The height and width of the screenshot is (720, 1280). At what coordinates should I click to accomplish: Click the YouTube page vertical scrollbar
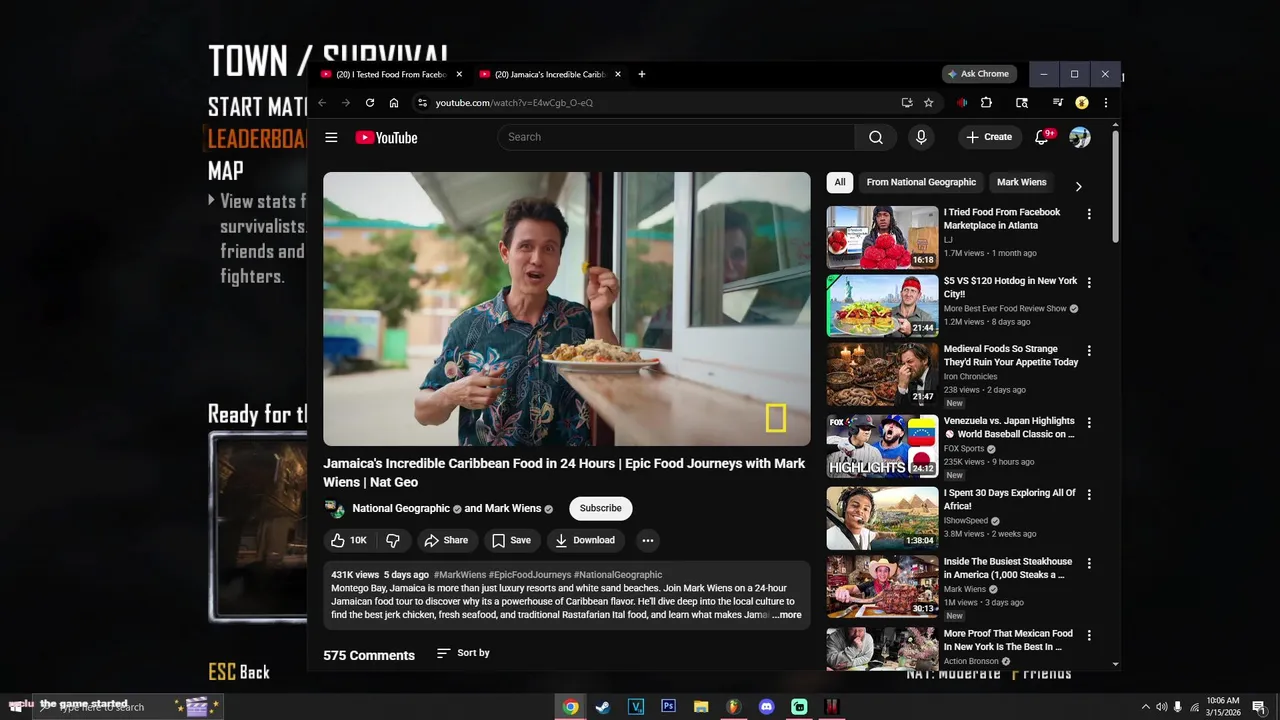pyautogui.click(x=1115, y=187)
